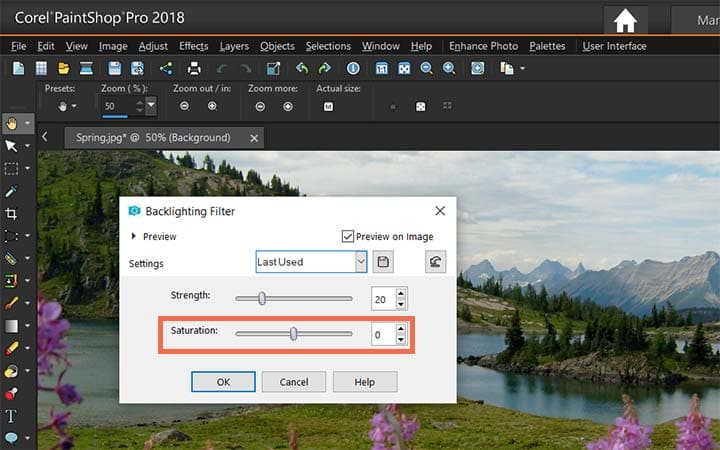Select the Dropper tool
This screenshot has height=450, width=720.
pos(11,191)
